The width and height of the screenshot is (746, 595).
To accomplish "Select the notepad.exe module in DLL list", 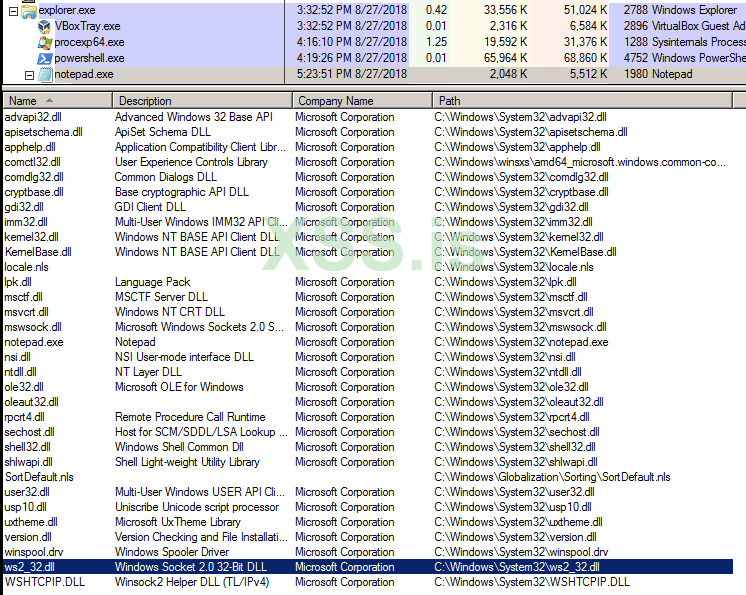I will (368, 342).
